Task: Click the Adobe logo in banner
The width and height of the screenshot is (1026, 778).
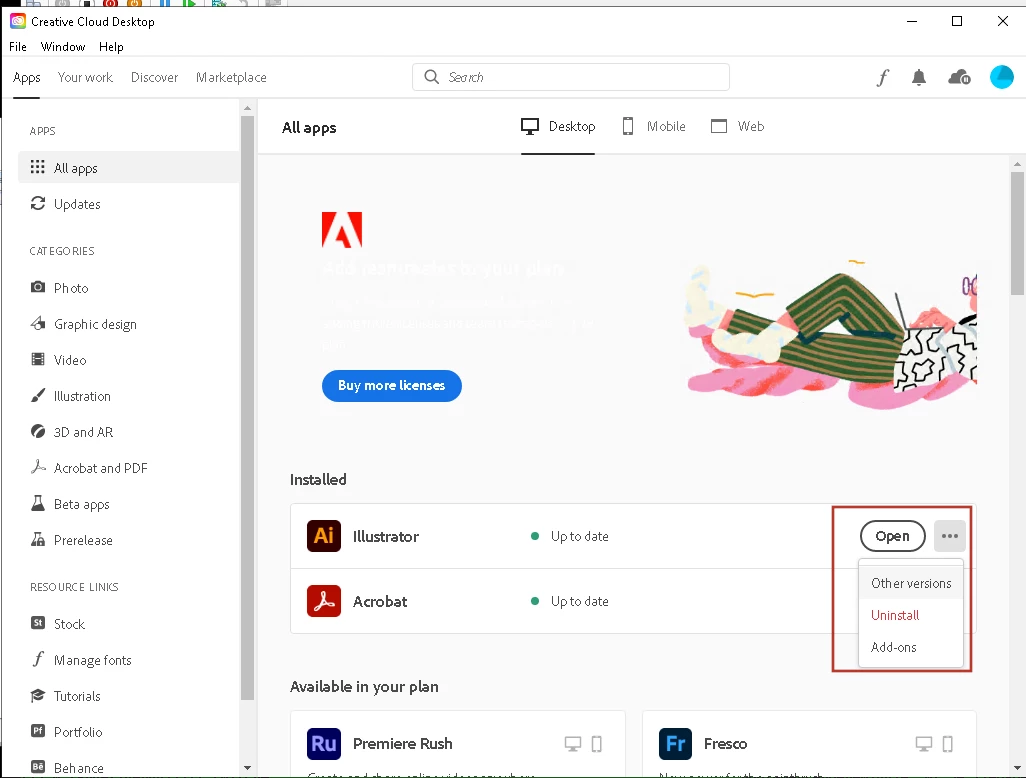Action: click(342, 230)
